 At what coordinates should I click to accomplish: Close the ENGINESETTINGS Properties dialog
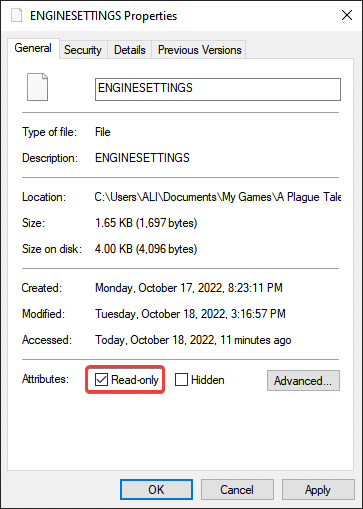coord(347,15)
